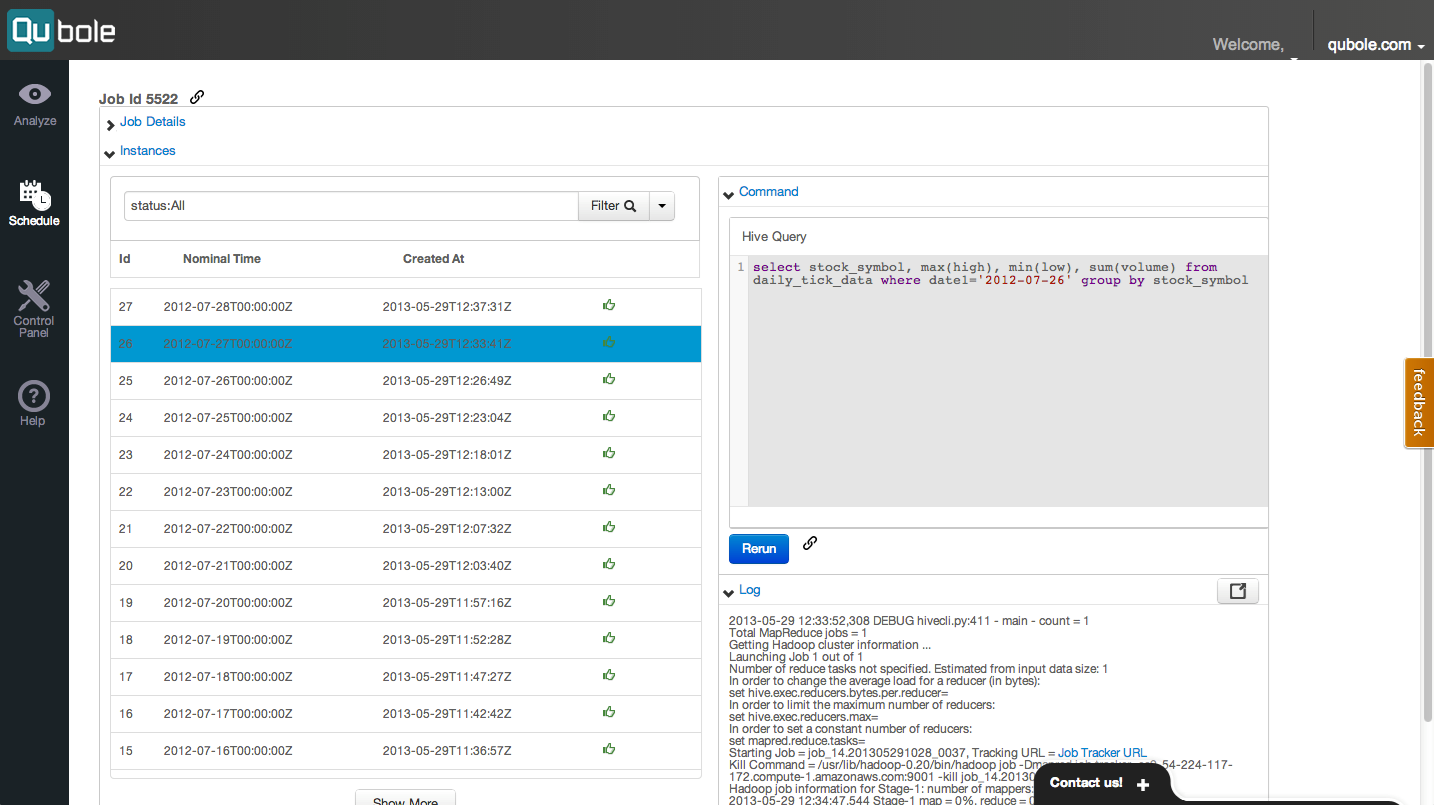Select instance row created 2013-05-29T12:13:00Z
The width and height of the screenshot is (1434, 805).
(405, 491)
